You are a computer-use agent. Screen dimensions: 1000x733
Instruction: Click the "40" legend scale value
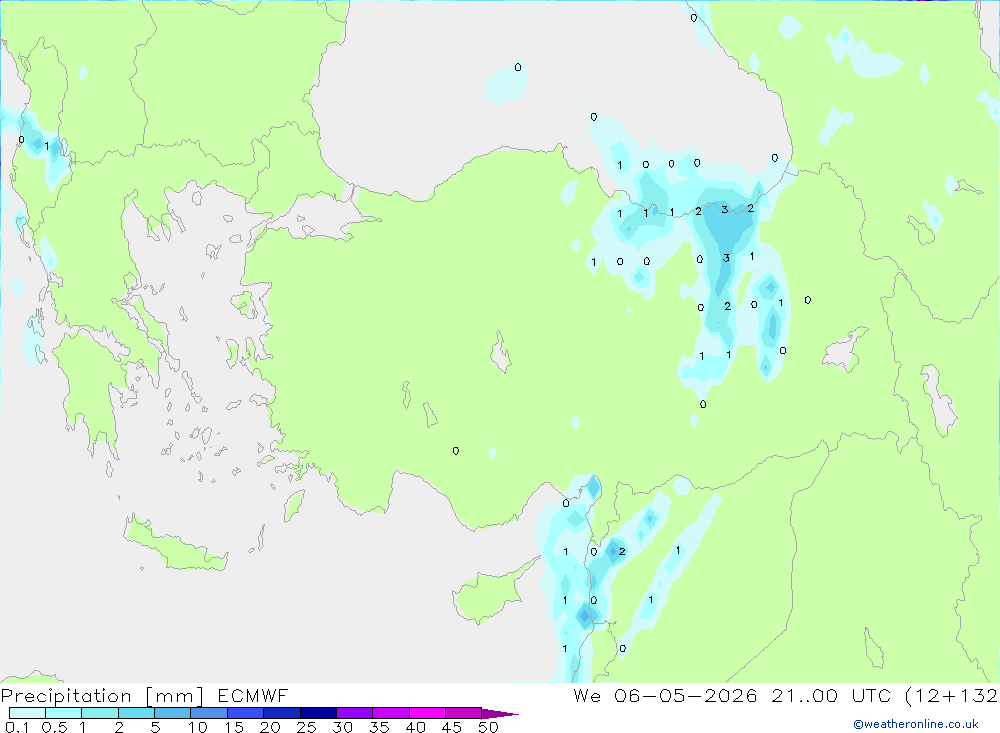click(415, 727)
